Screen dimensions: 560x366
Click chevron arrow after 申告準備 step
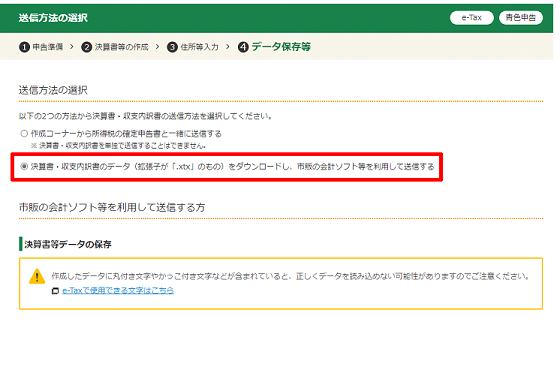pos(72,47)
